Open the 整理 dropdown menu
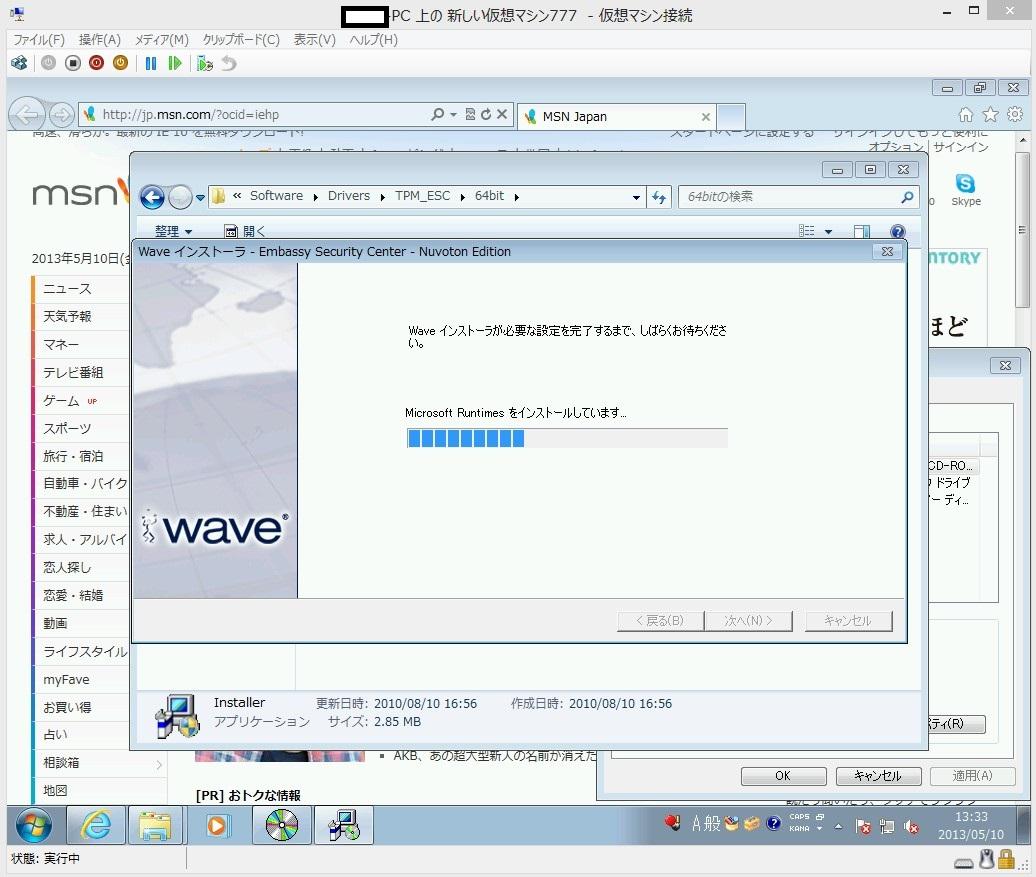 tap(173, 231)
